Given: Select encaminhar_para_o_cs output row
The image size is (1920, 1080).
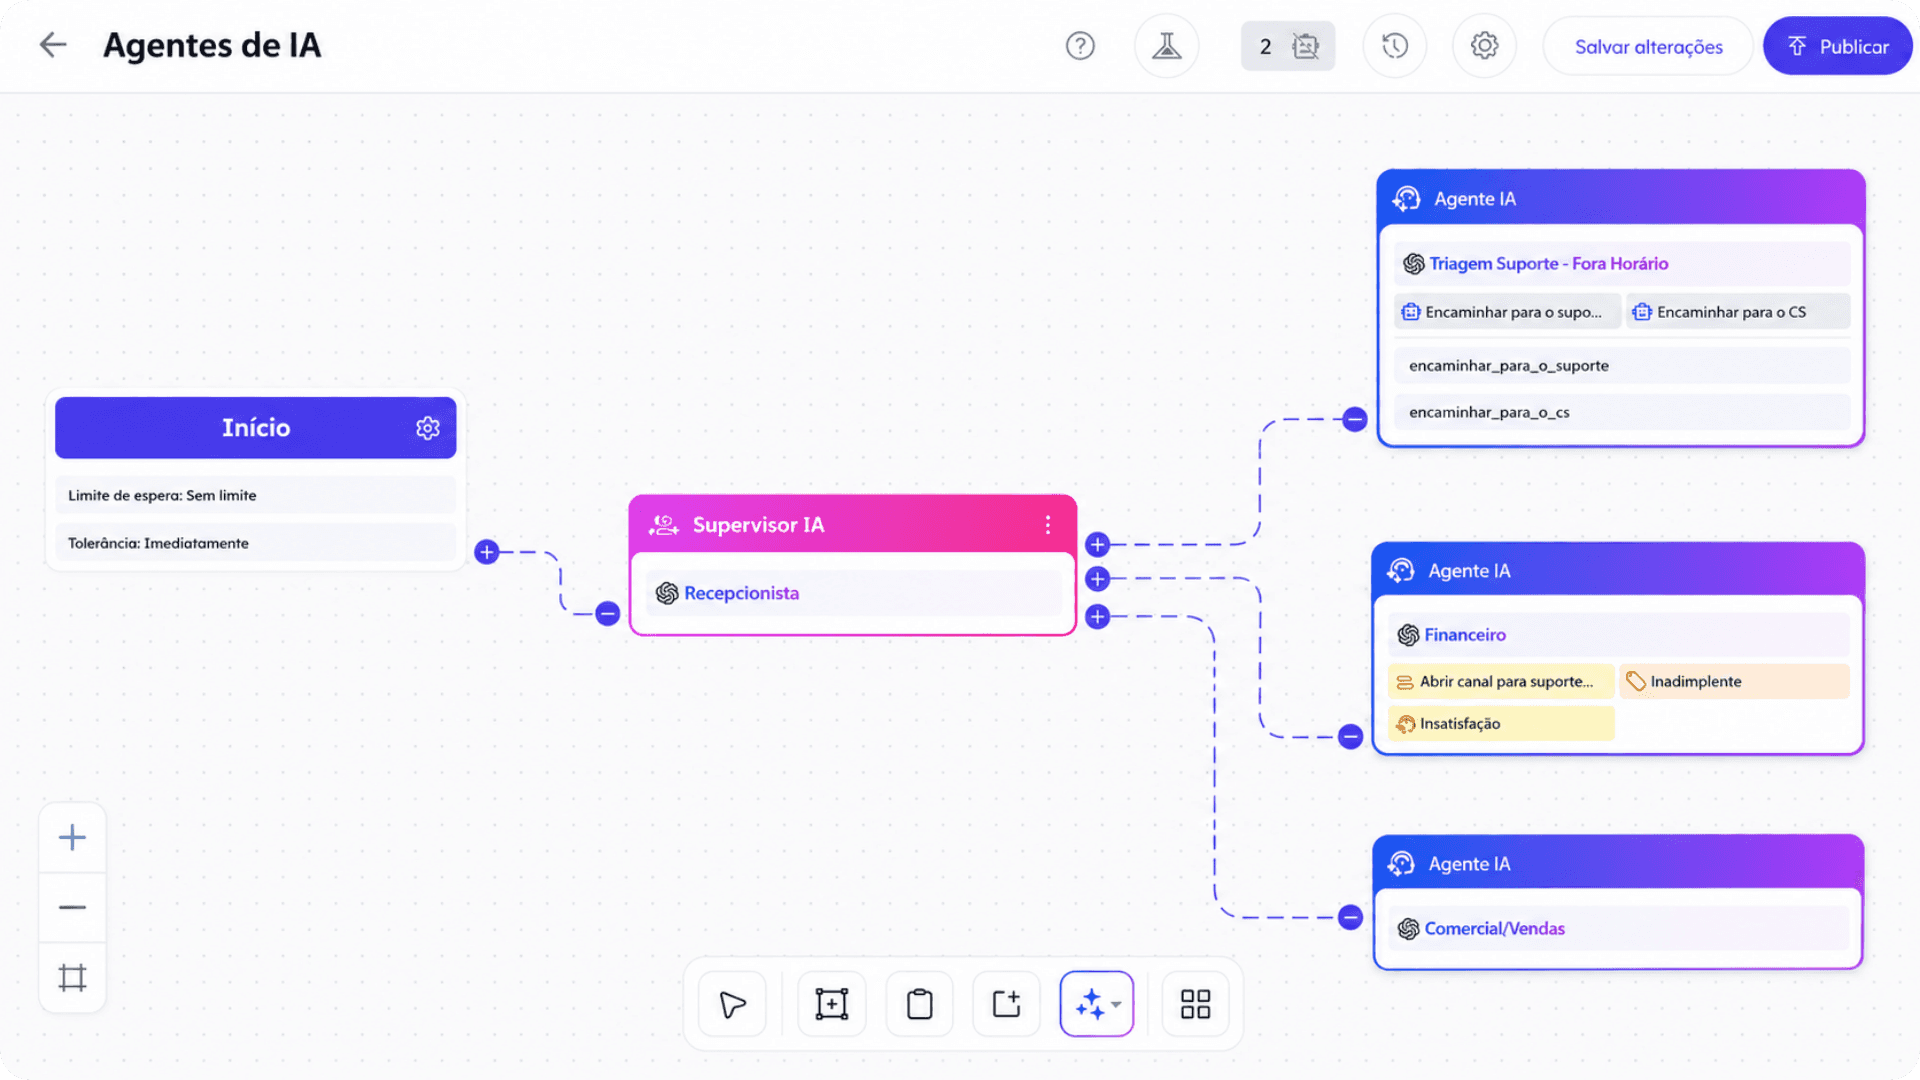Looking at the screenshot, I should 1621,412.
